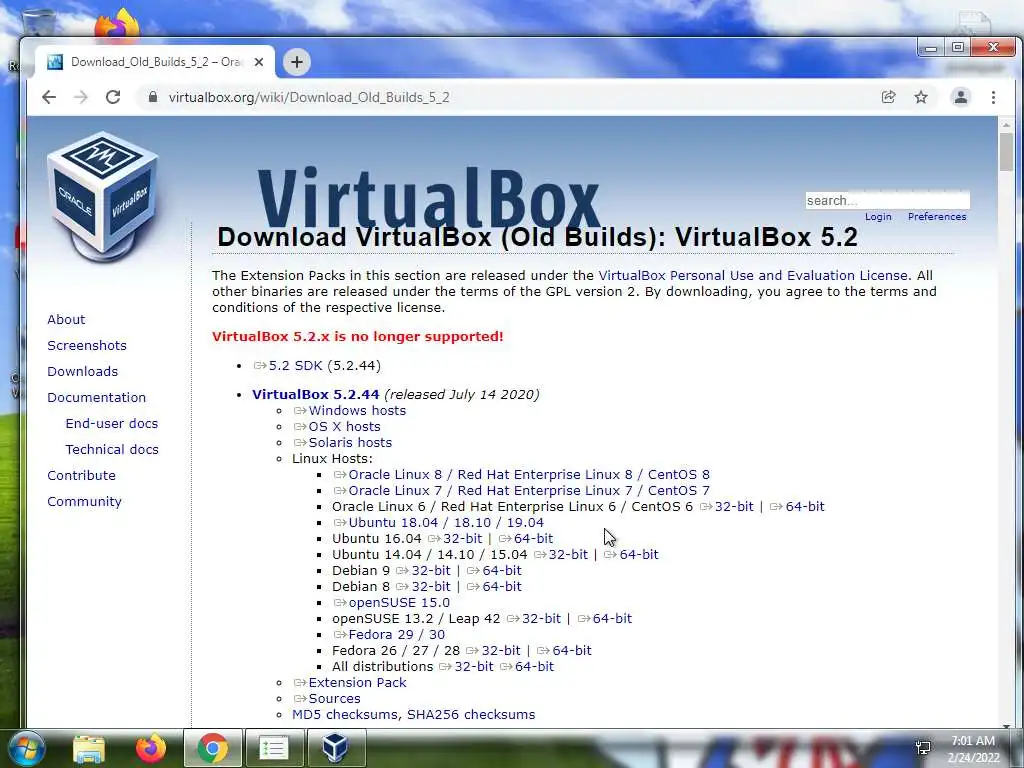Select the Download_Old_Builds_5_2 browser tab
Viewport: 1024px width, 768px height.
pos(153,62)
